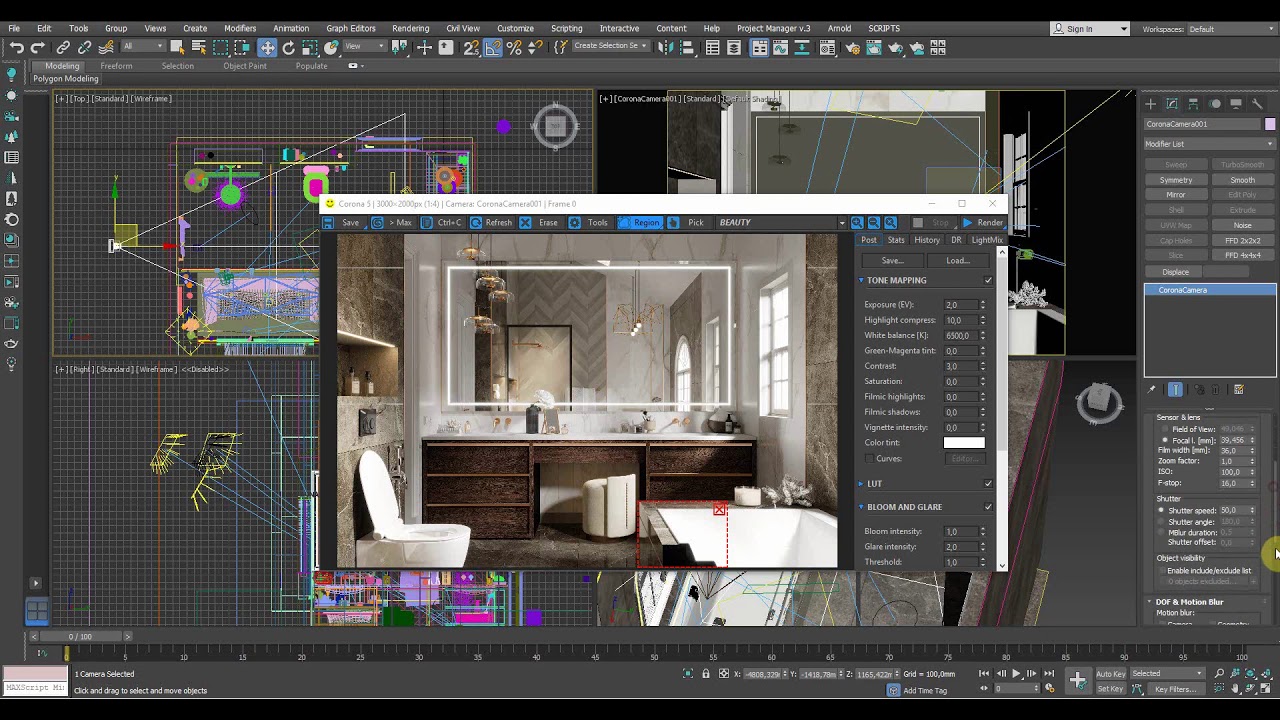Viewport: 1280px width, 720px height.
Task: Open the Create tab plus icon in command panel
Action: tap(1151, 104)
